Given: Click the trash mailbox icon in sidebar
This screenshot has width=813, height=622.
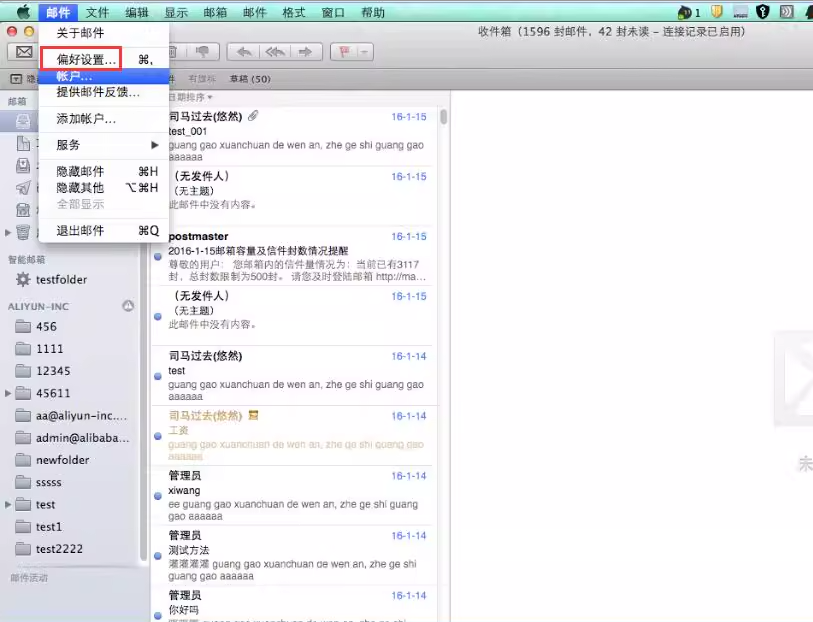Looking at the screenshot, I should click(24, 231).
